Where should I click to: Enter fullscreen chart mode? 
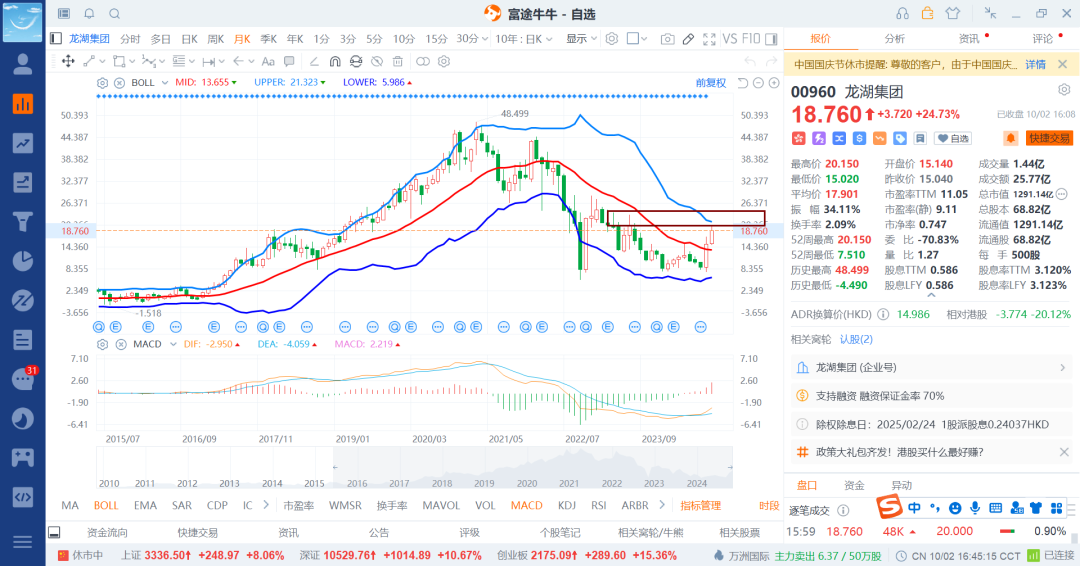point(709,39)
